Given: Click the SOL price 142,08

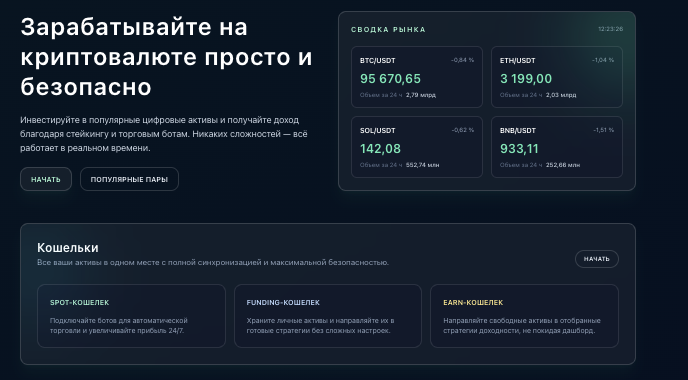Looking at the screenshot, I should 380,149.
